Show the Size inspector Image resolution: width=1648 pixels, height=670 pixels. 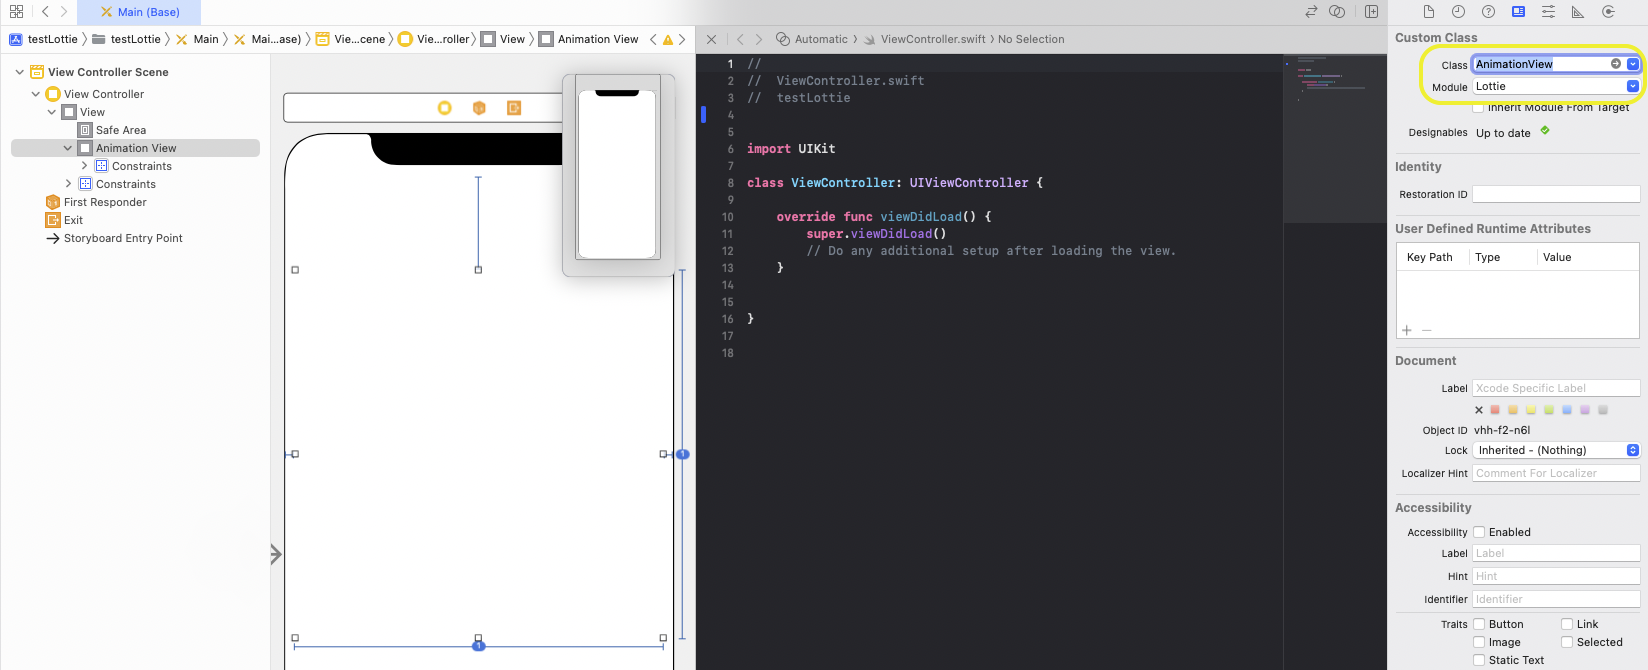pyautogui.click(x=1578, y=12)
